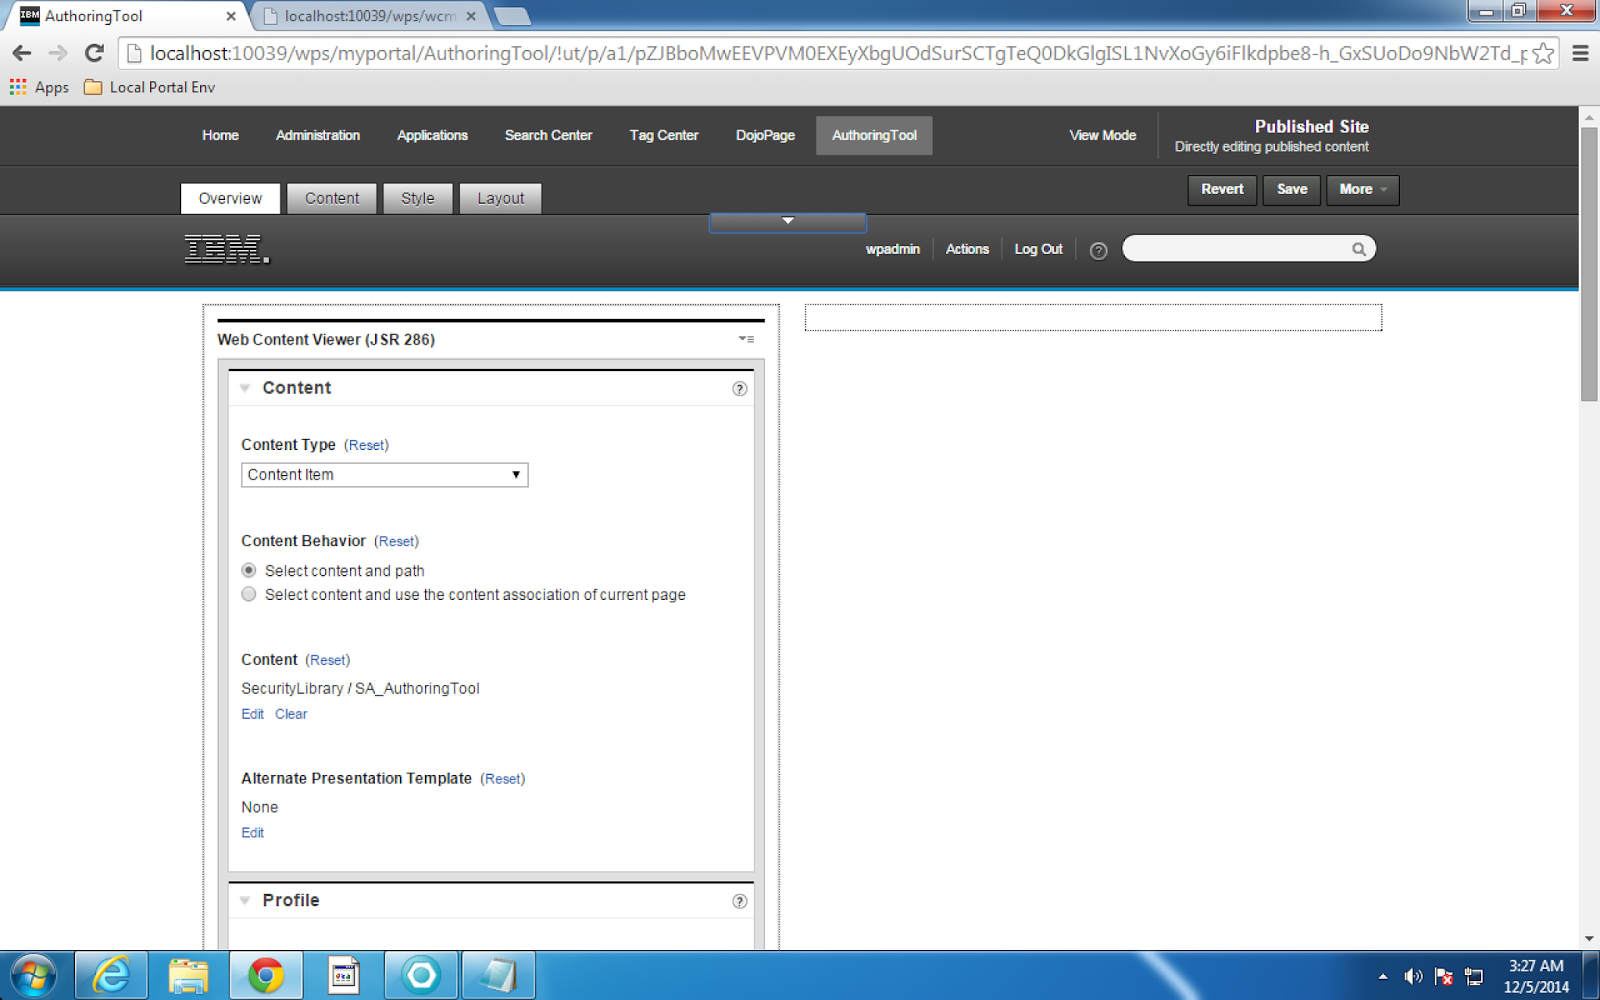The width and height of the screenshot is (1600, 1000).
Task: Switch to the Content tab
Action: [332, 198]
